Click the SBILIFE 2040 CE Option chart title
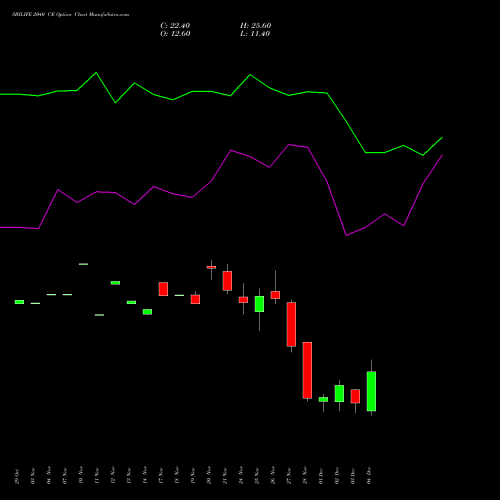 (x=70, y=15)
